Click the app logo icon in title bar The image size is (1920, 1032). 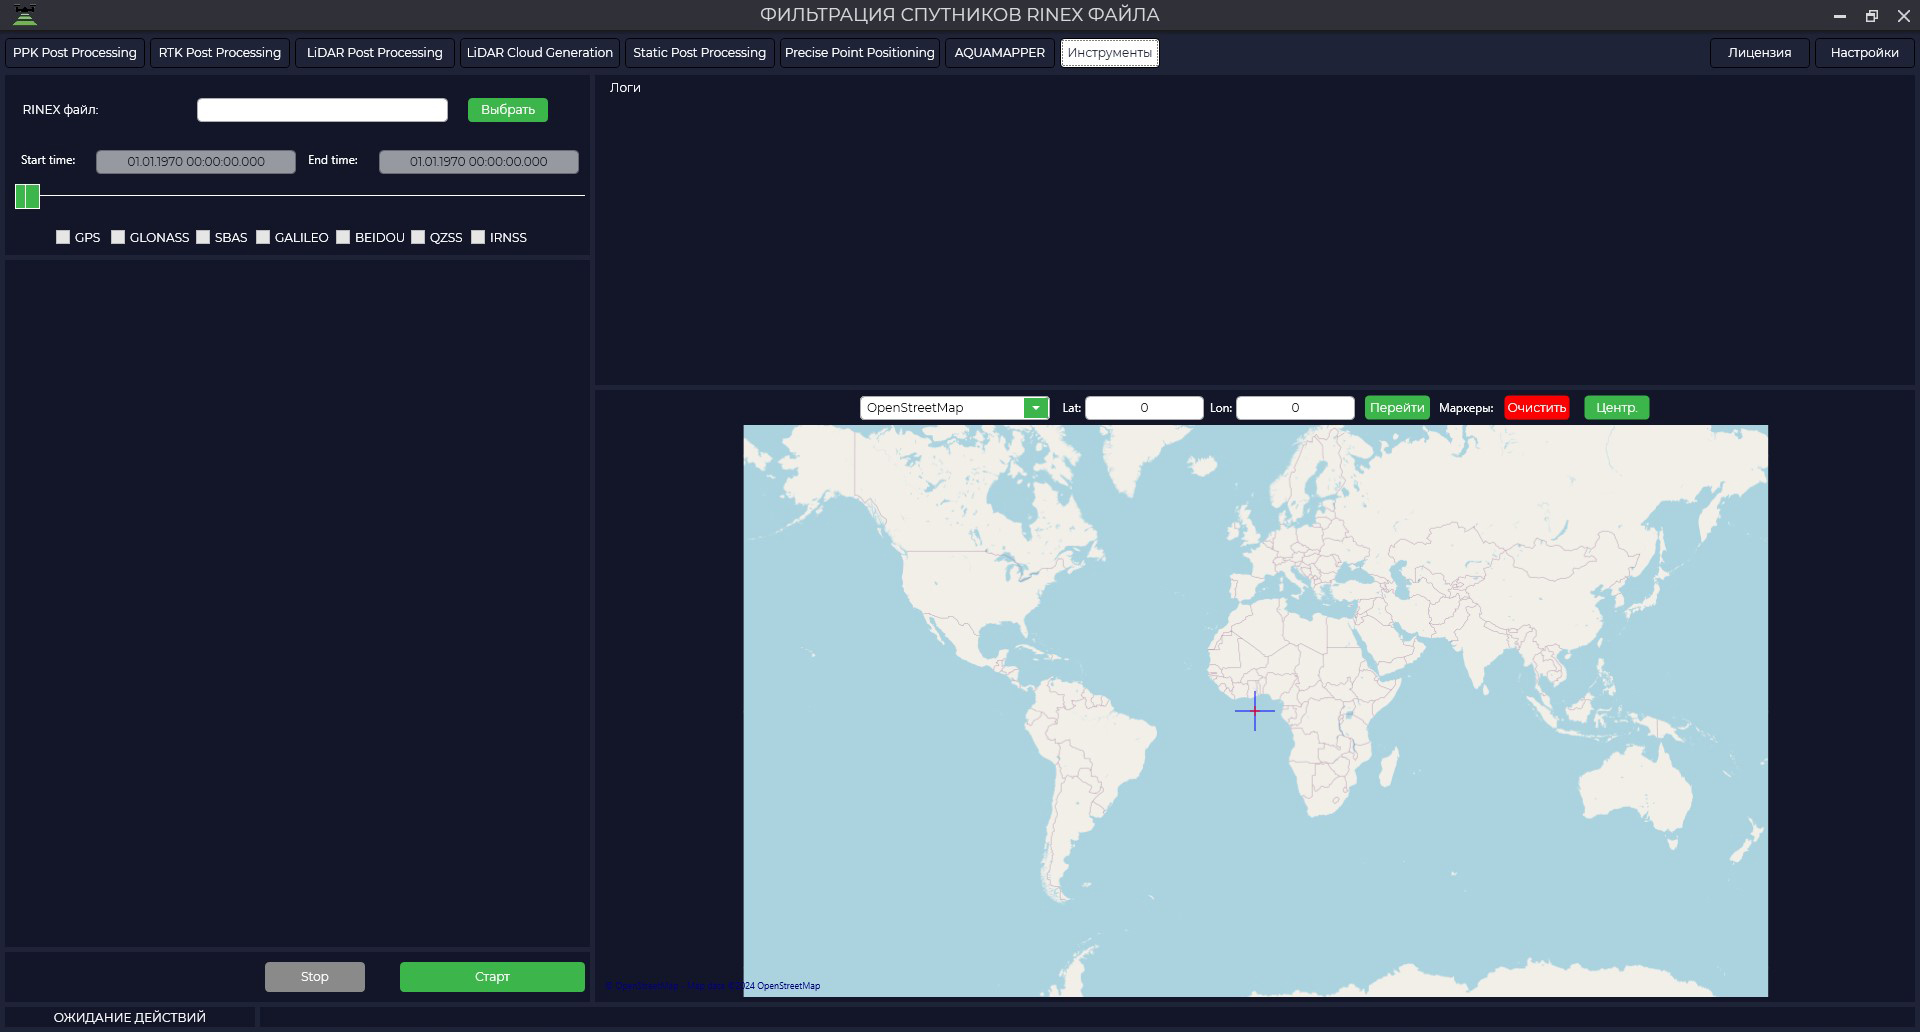click(25, 15)
